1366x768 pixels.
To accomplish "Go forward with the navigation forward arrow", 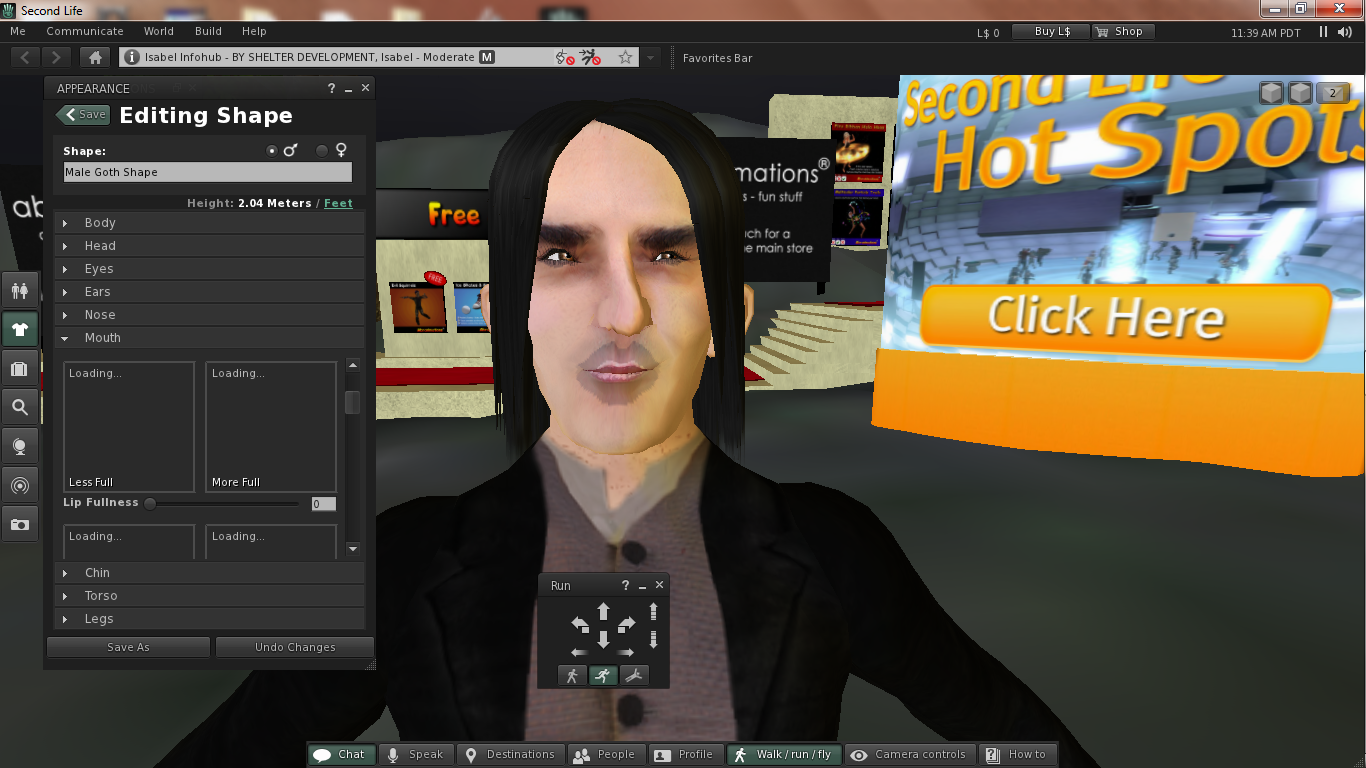I will [x=57, y=58].
